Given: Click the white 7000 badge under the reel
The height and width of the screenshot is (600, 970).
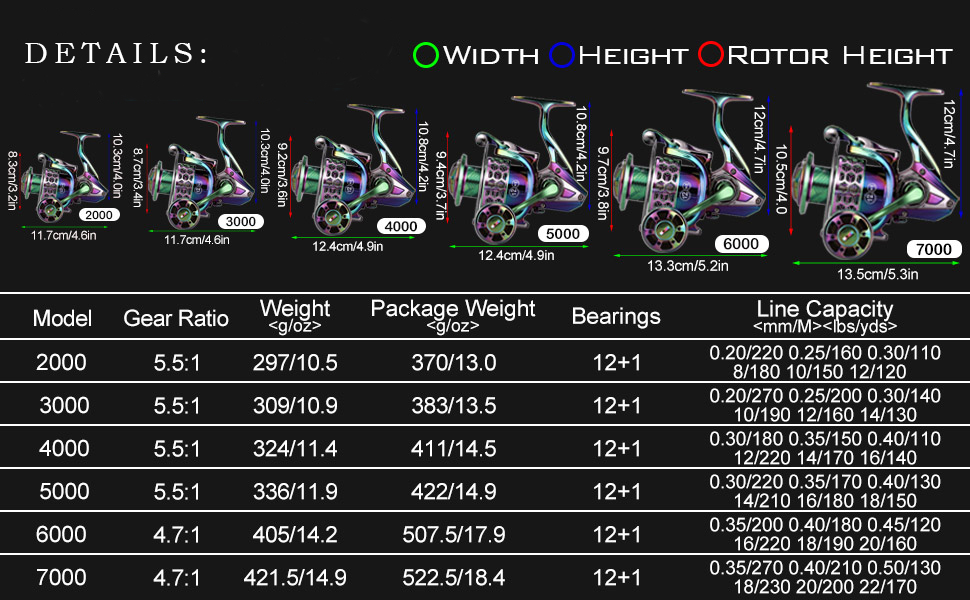Looking at the screenshot, I should [934, 249].
